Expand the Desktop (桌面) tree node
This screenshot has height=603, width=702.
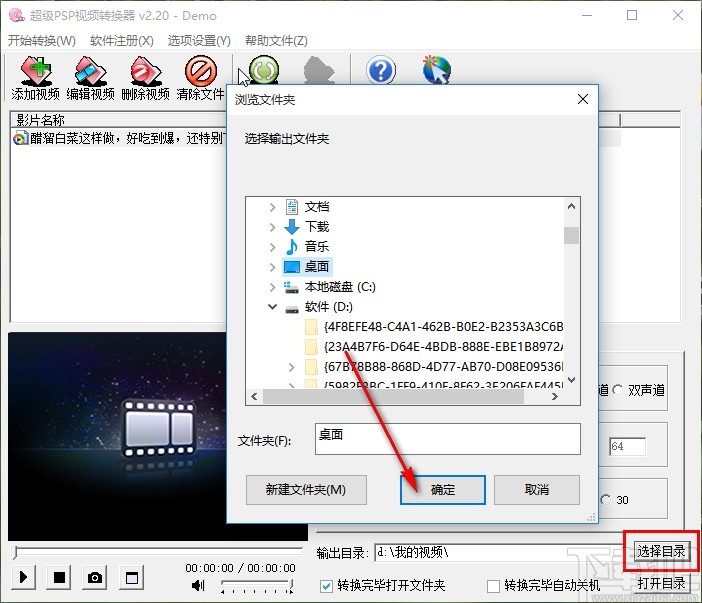pyautogui.click(x=272, y=267)
